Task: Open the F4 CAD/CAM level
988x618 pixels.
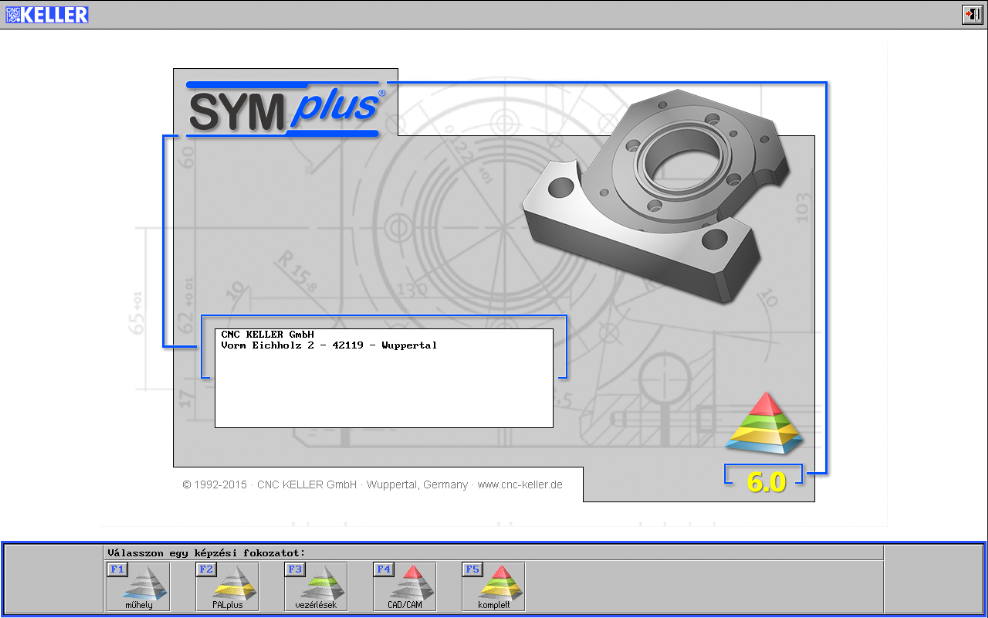Action: pyautogui.click(x=405, y=587)
